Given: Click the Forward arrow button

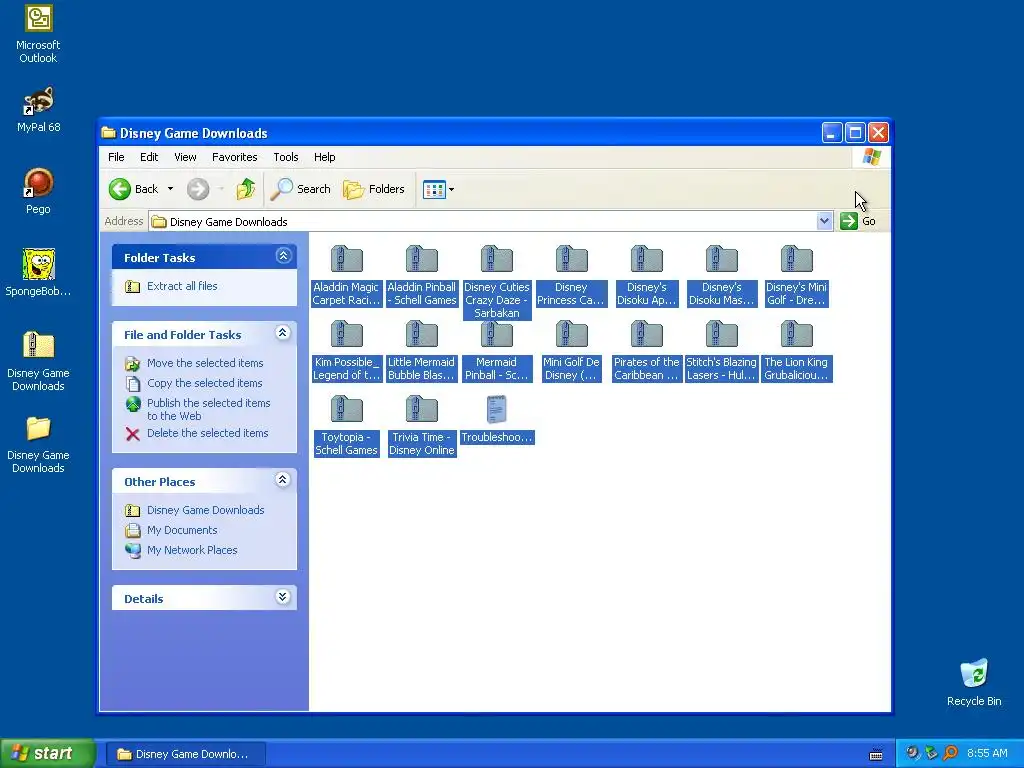Looking at the screenshot, I should (198, 189).
